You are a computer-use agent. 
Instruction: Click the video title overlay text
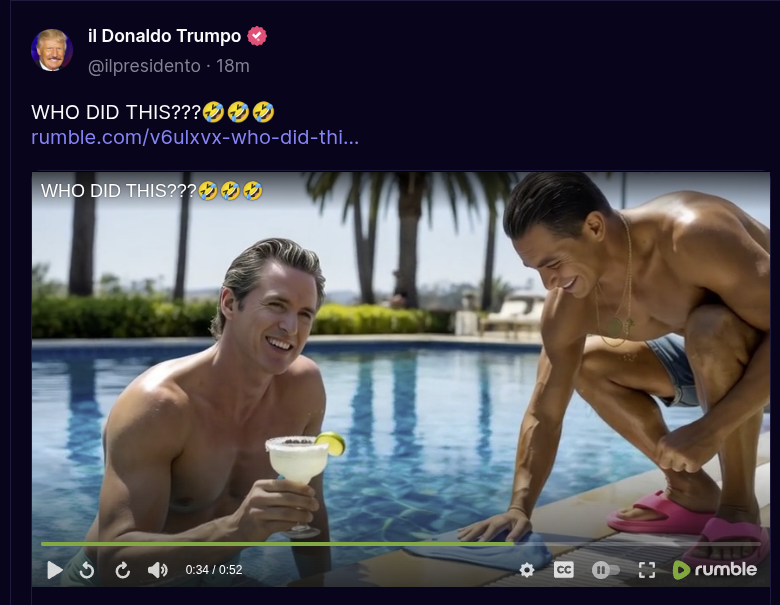pyautogui.click(x=152, y=191)
